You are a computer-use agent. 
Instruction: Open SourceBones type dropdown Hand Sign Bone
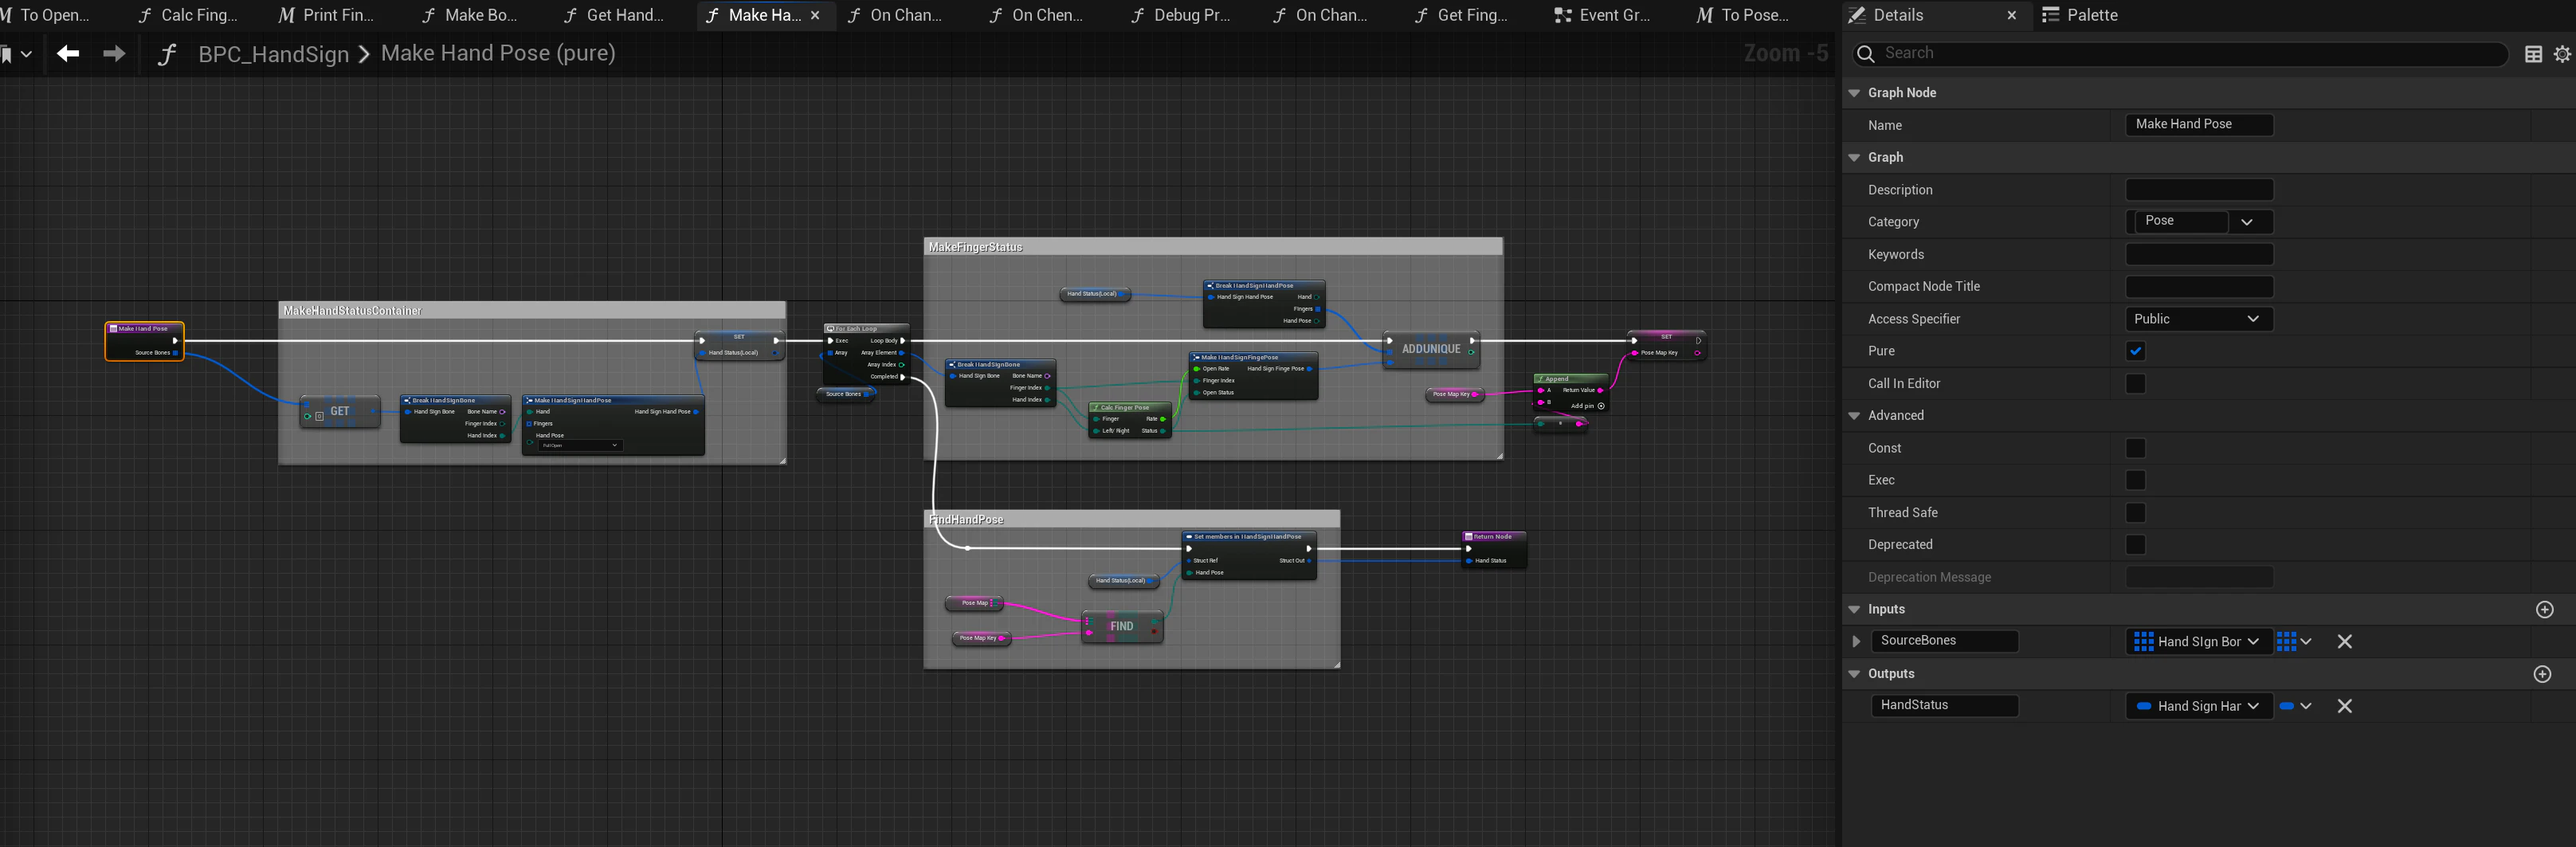(2199, 642)
